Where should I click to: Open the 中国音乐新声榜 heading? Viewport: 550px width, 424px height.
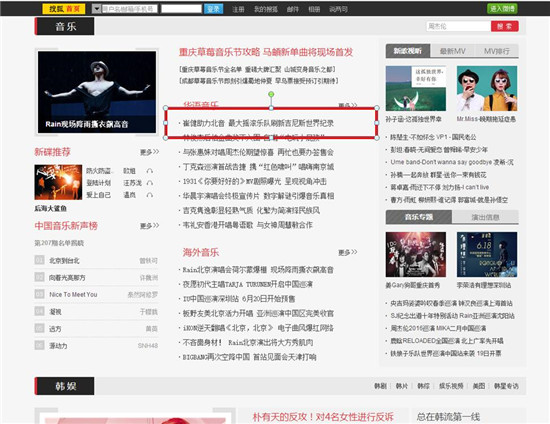click(66, 226)
